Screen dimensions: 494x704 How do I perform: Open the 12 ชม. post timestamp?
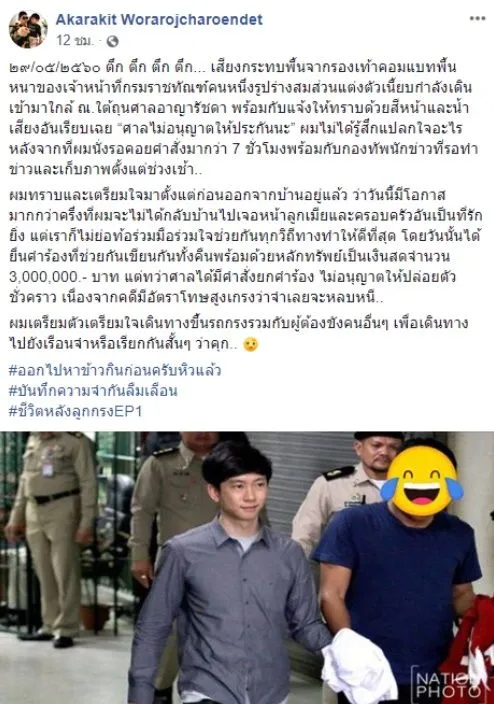coord(75,41)
